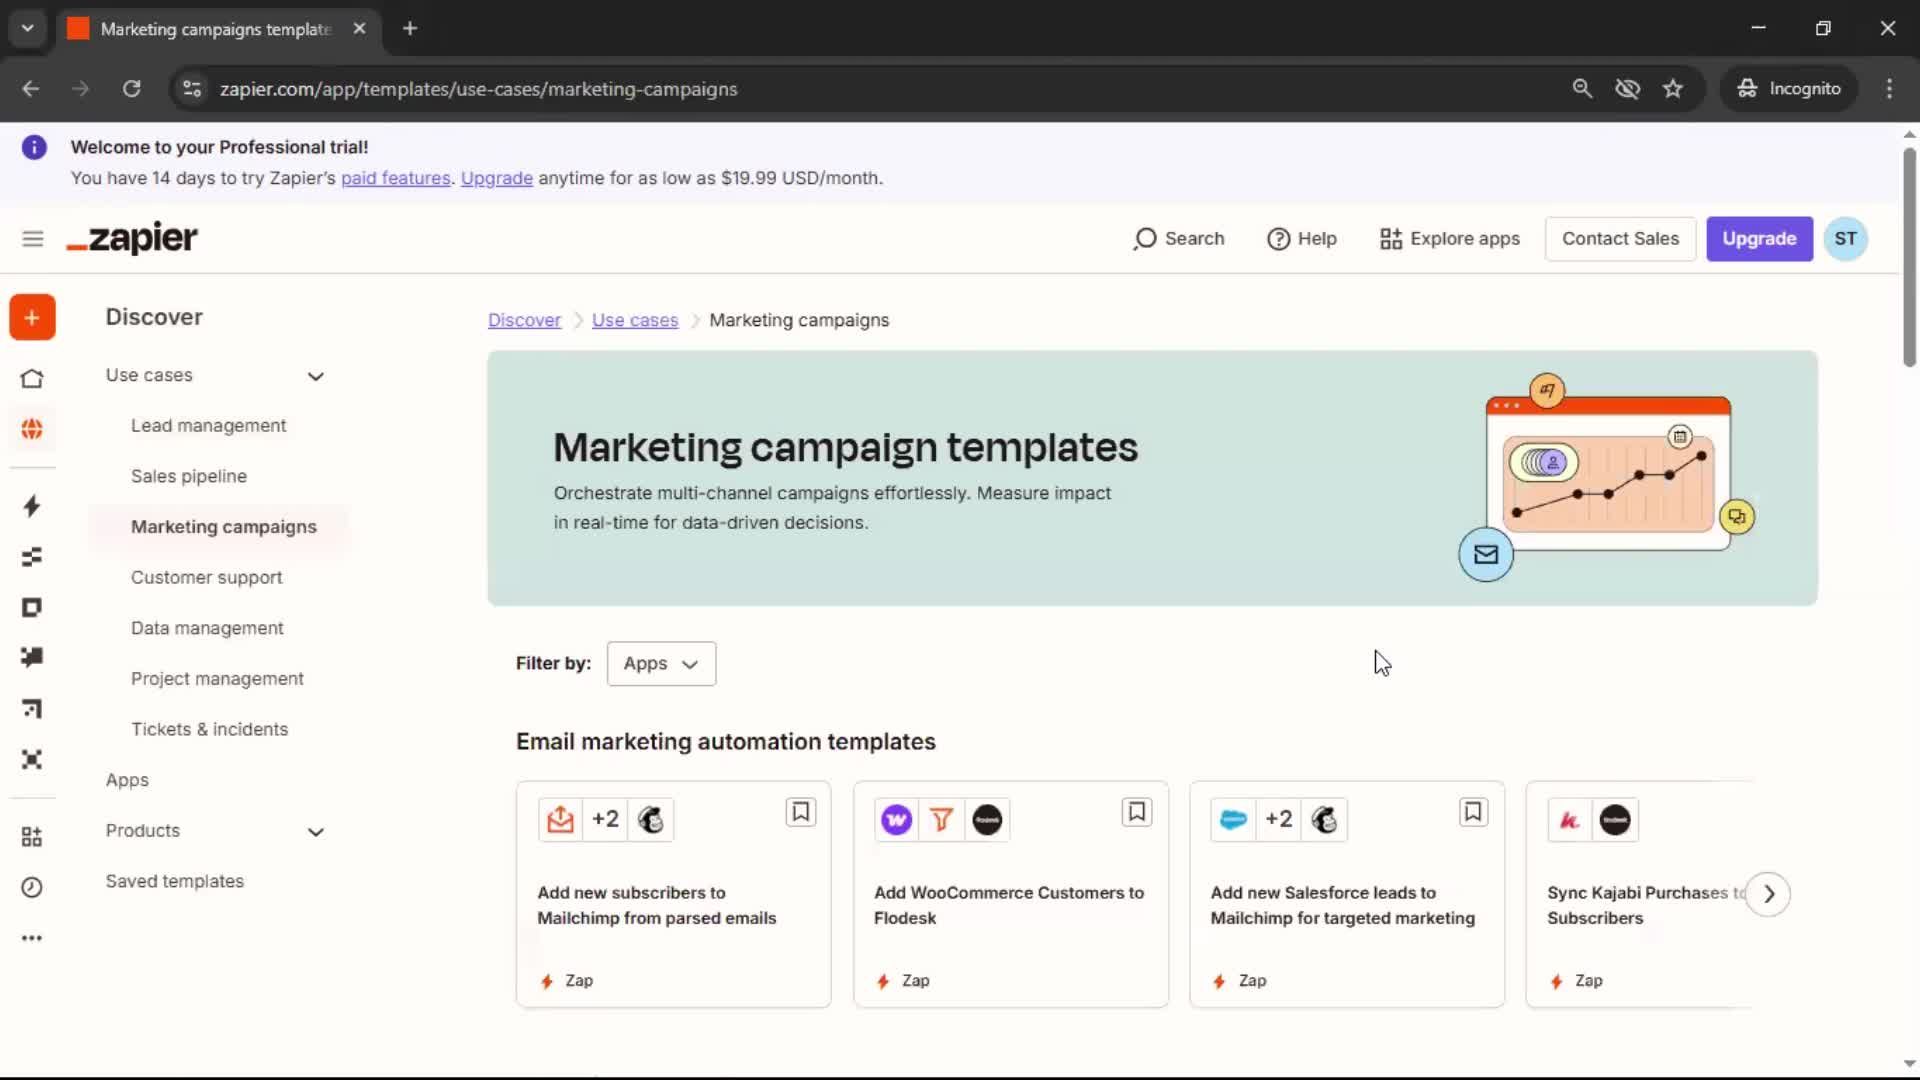Click the Contact Sales button

tap(1620, 239)
